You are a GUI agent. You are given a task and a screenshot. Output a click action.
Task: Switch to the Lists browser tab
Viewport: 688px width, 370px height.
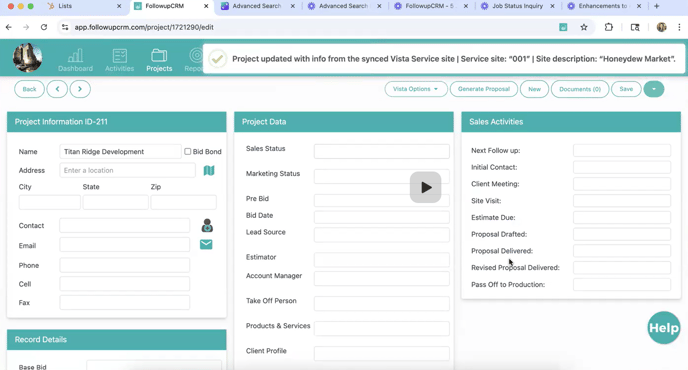(83, 6)
